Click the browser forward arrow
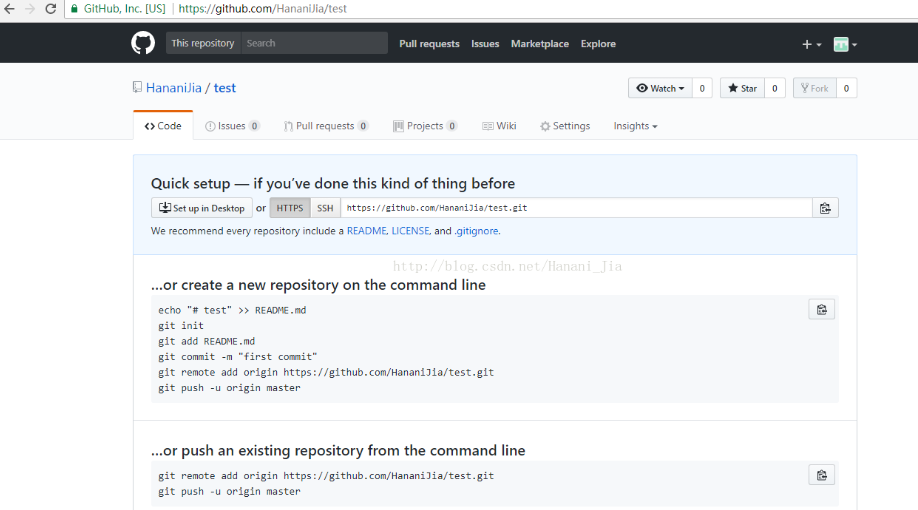 pos(30,9)
